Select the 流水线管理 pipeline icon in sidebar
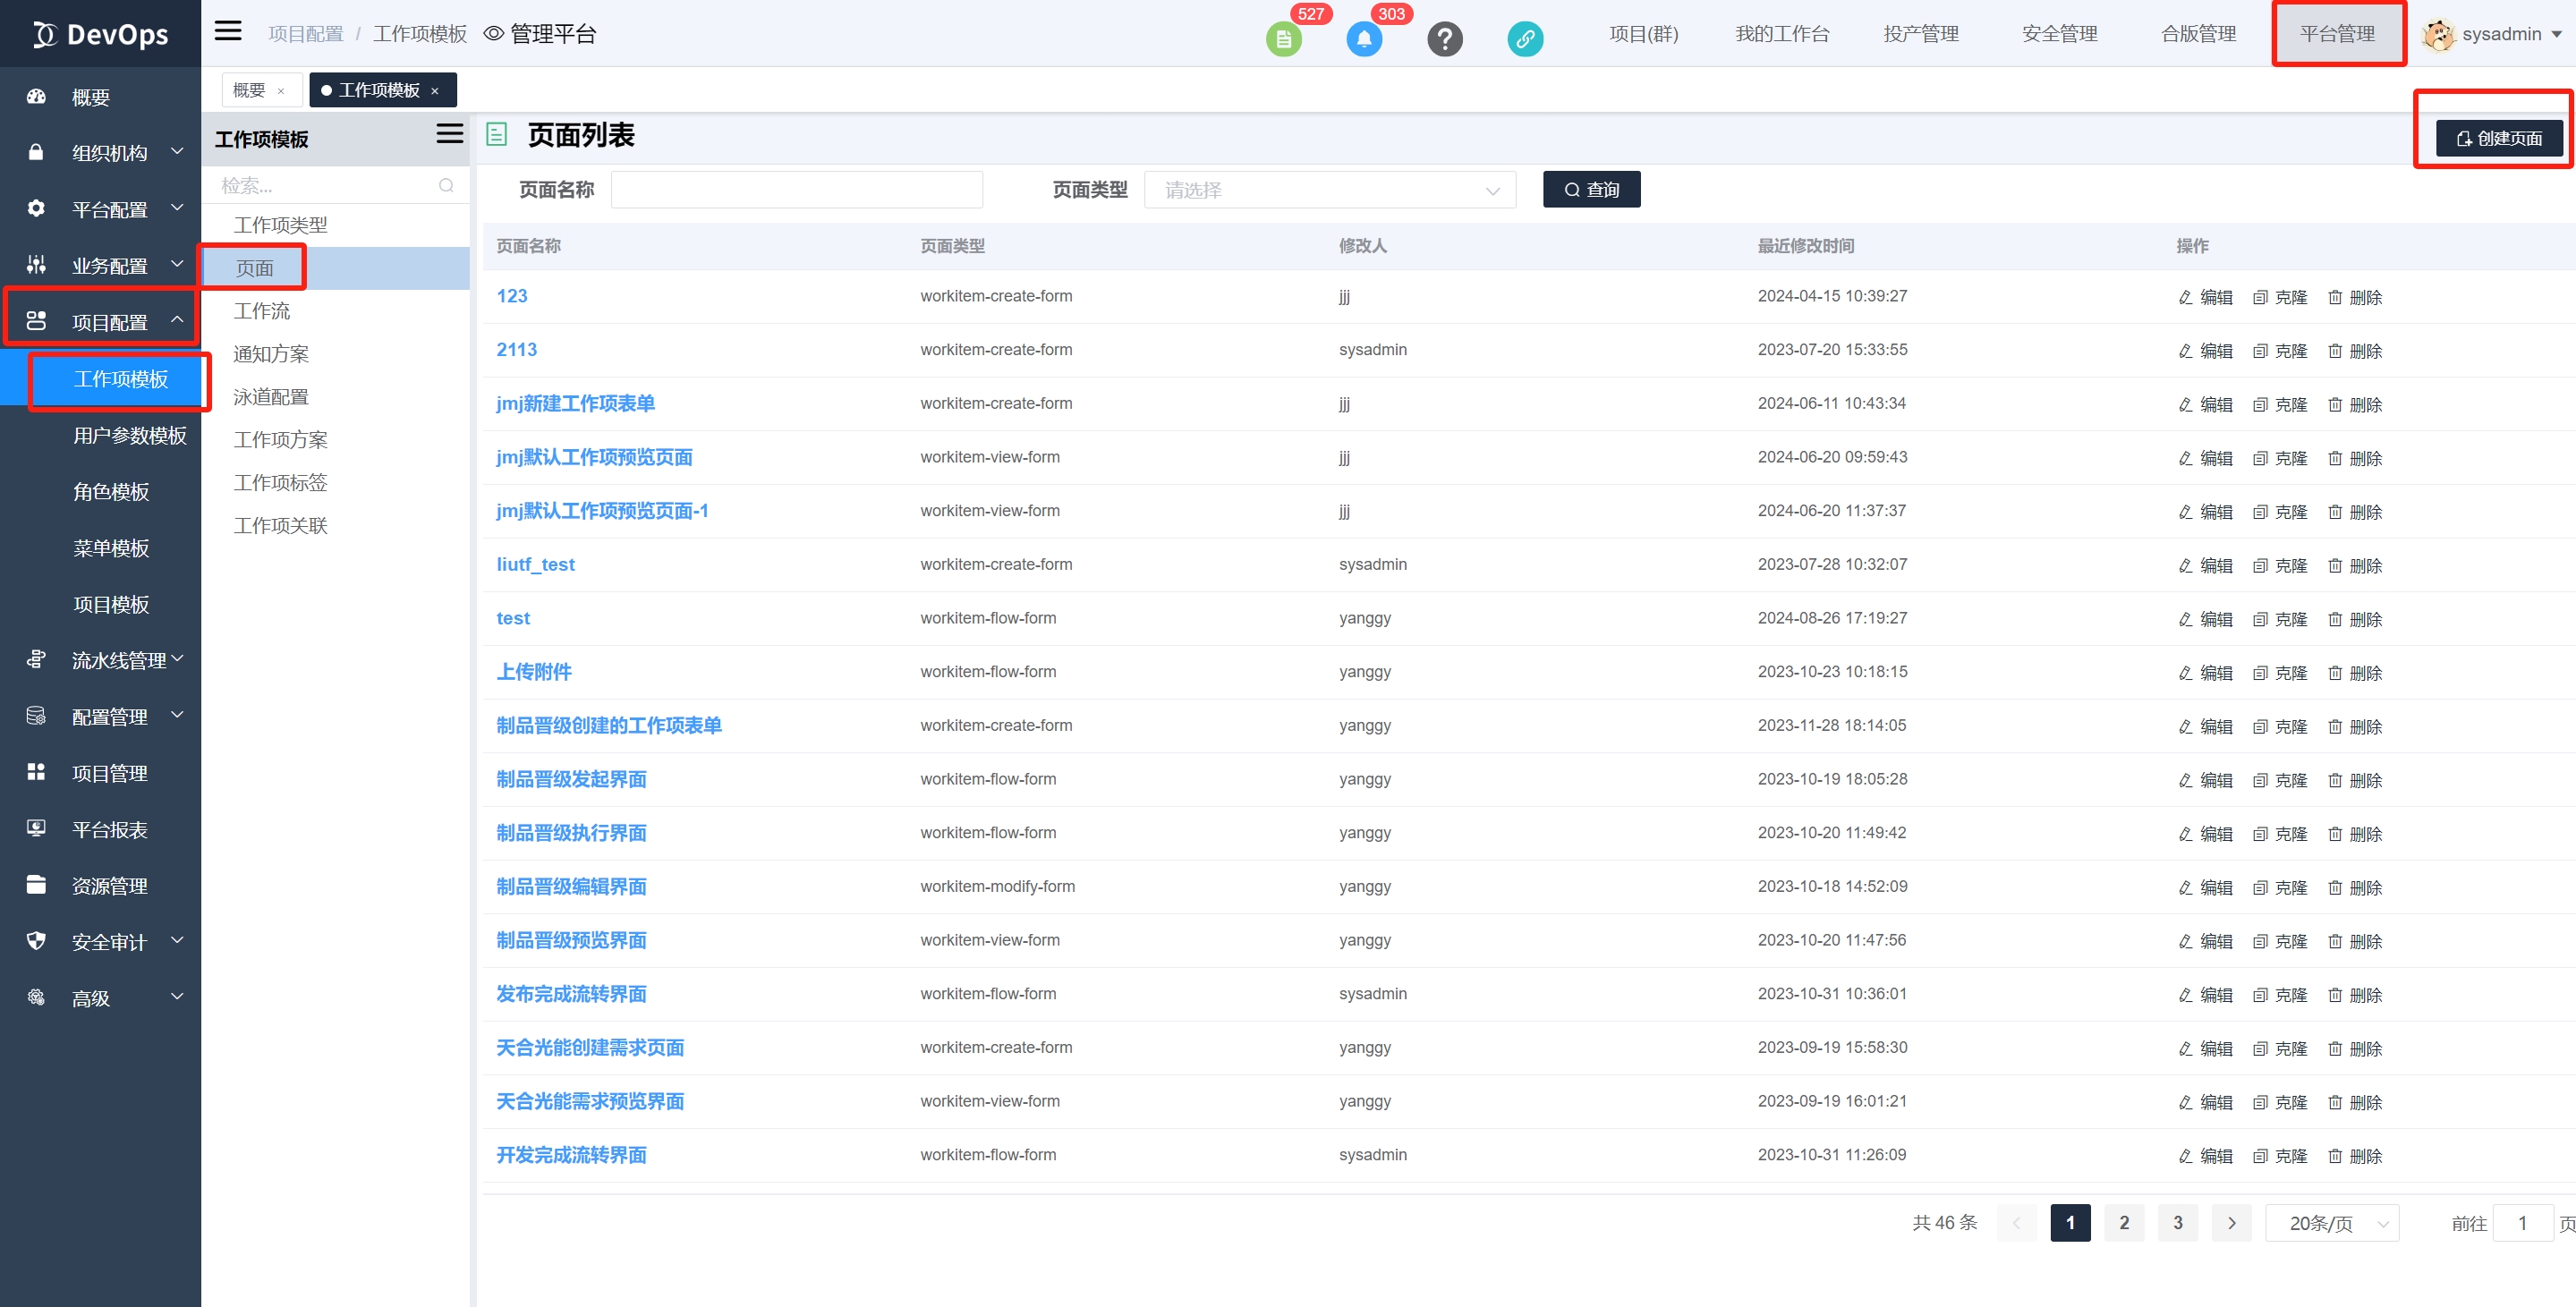 click(x=36, y=659)
